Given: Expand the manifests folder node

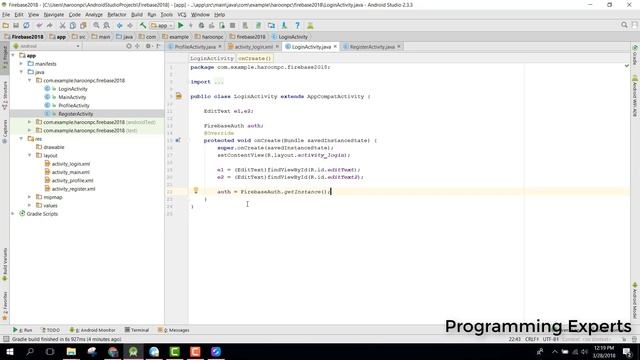Looking at the screenshot, I should tap(21, 64).
